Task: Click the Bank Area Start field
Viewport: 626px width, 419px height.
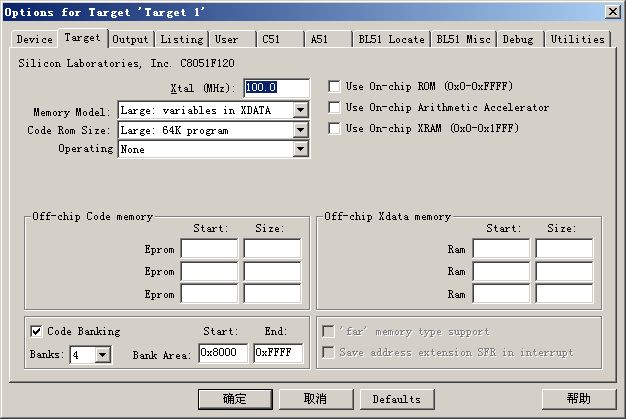Action: 222,353
